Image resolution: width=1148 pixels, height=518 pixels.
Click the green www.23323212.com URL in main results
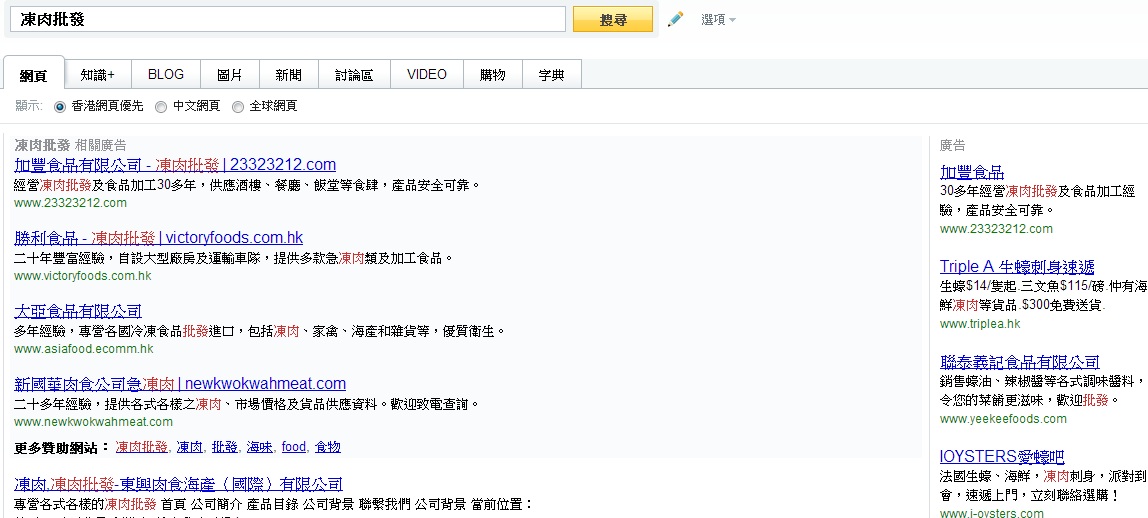pyautogui.click(x=70, y=203)
